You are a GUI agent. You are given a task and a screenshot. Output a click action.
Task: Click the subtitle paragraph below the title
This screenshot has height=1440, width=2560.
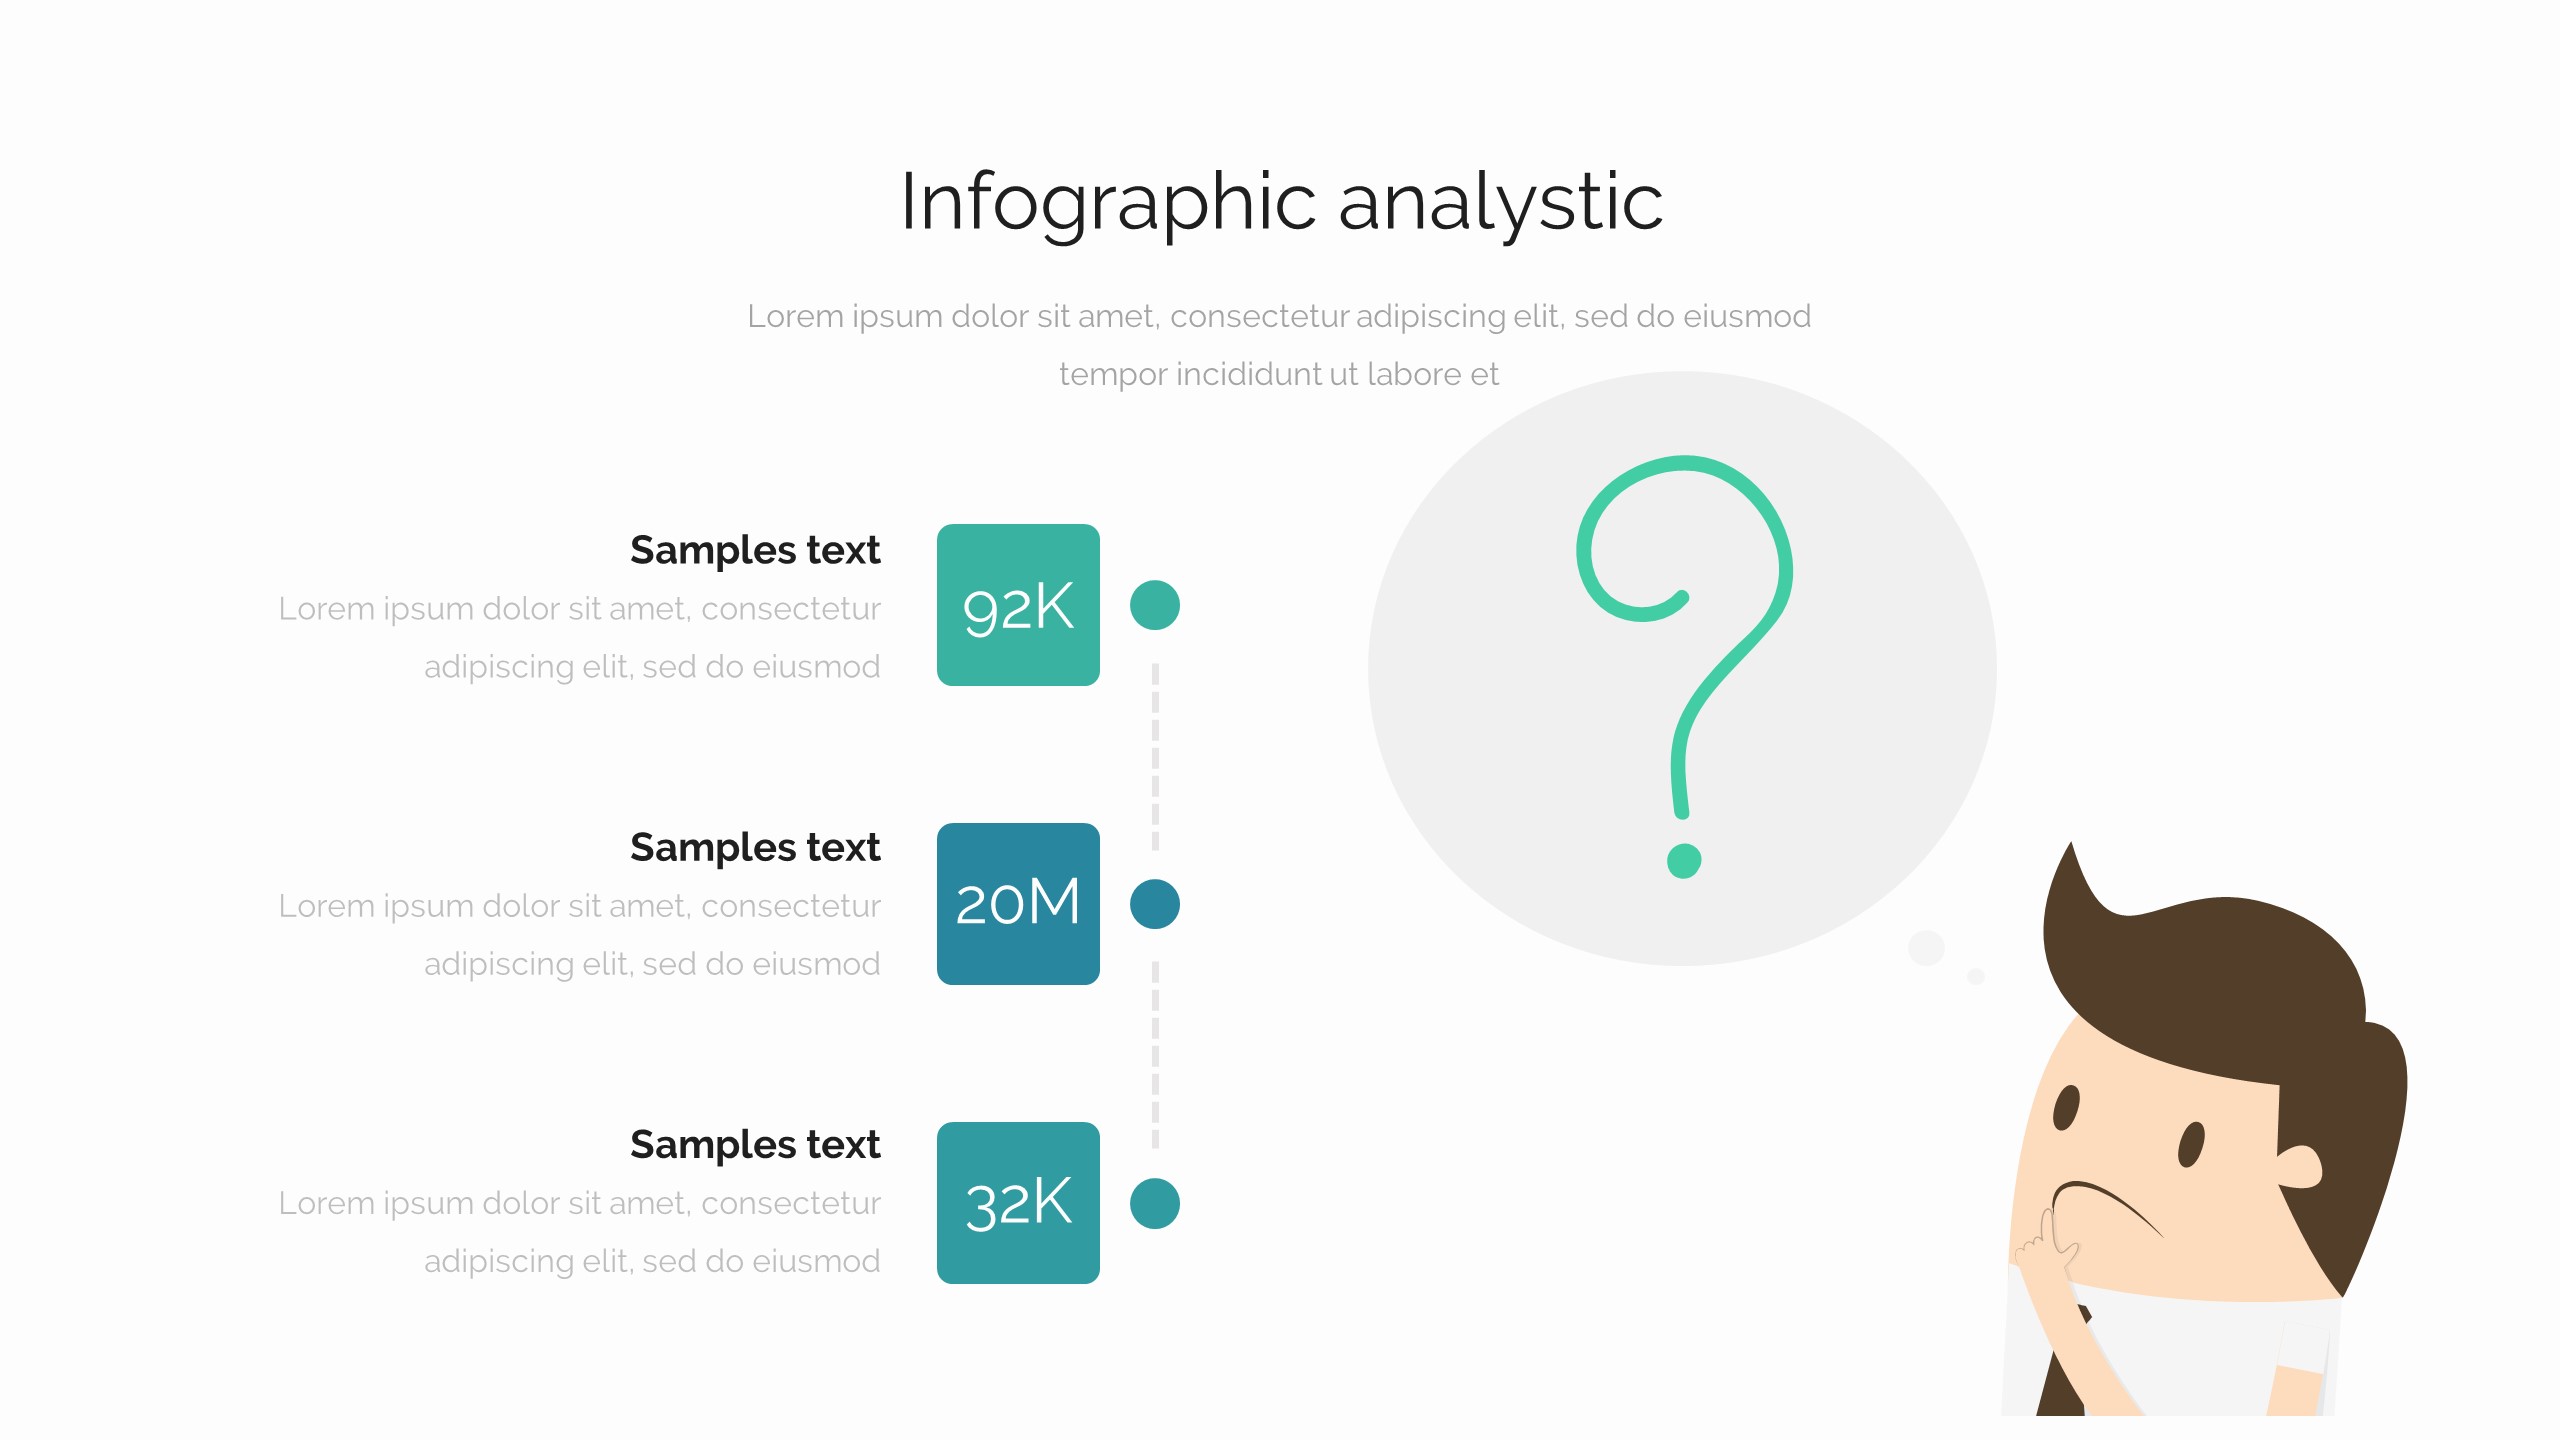point(1279,345)
